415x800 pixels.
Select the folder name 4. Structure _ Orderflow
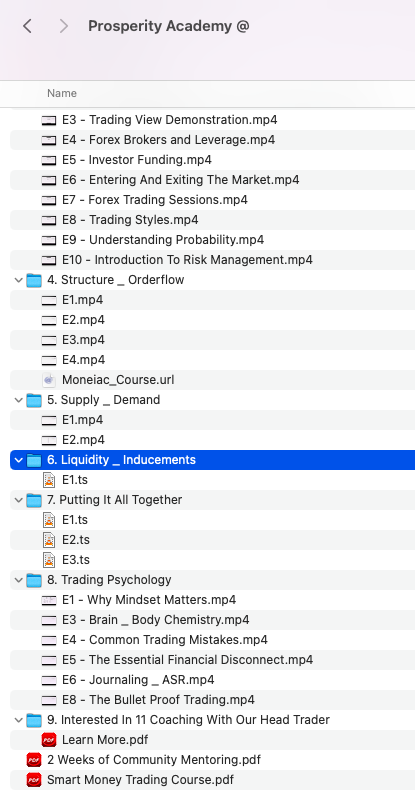[115, 280]
